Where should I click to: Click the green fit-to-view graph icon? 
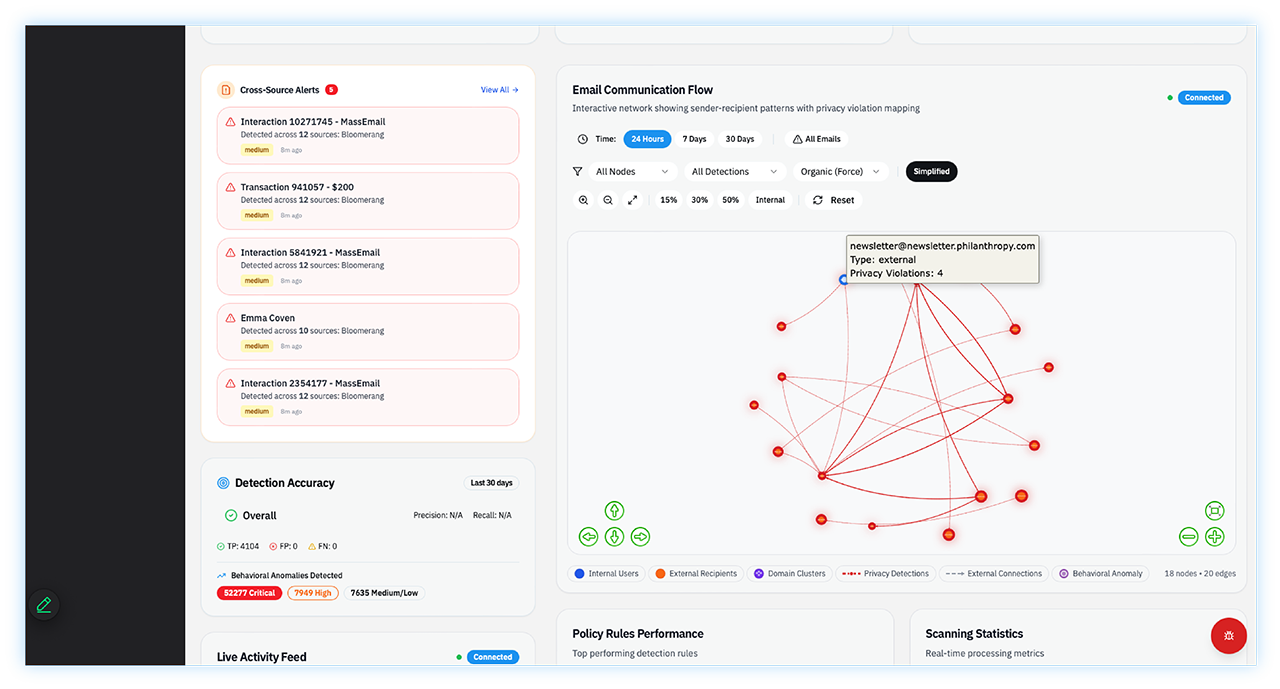pyautogui.click(x=1214, y=511)
